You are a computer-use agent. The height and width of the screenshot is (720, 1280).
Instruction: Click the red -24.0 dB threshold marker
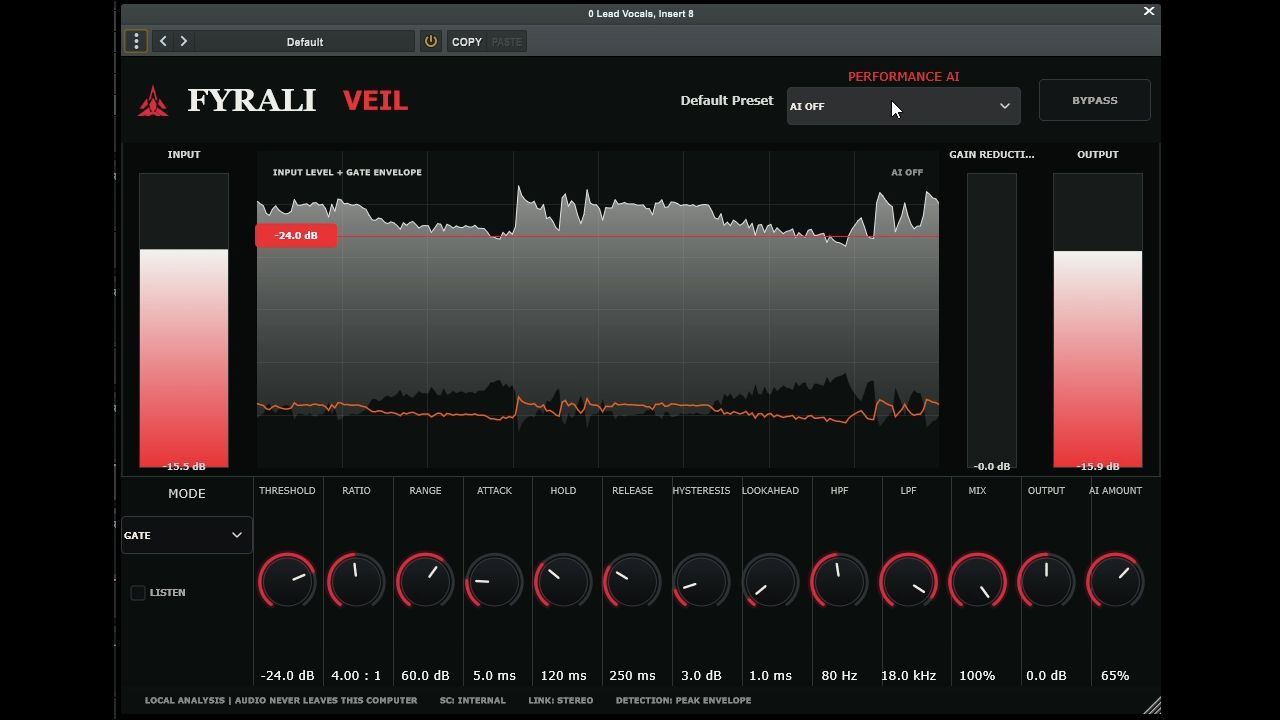pyautogui.click(x=296, y=235)
